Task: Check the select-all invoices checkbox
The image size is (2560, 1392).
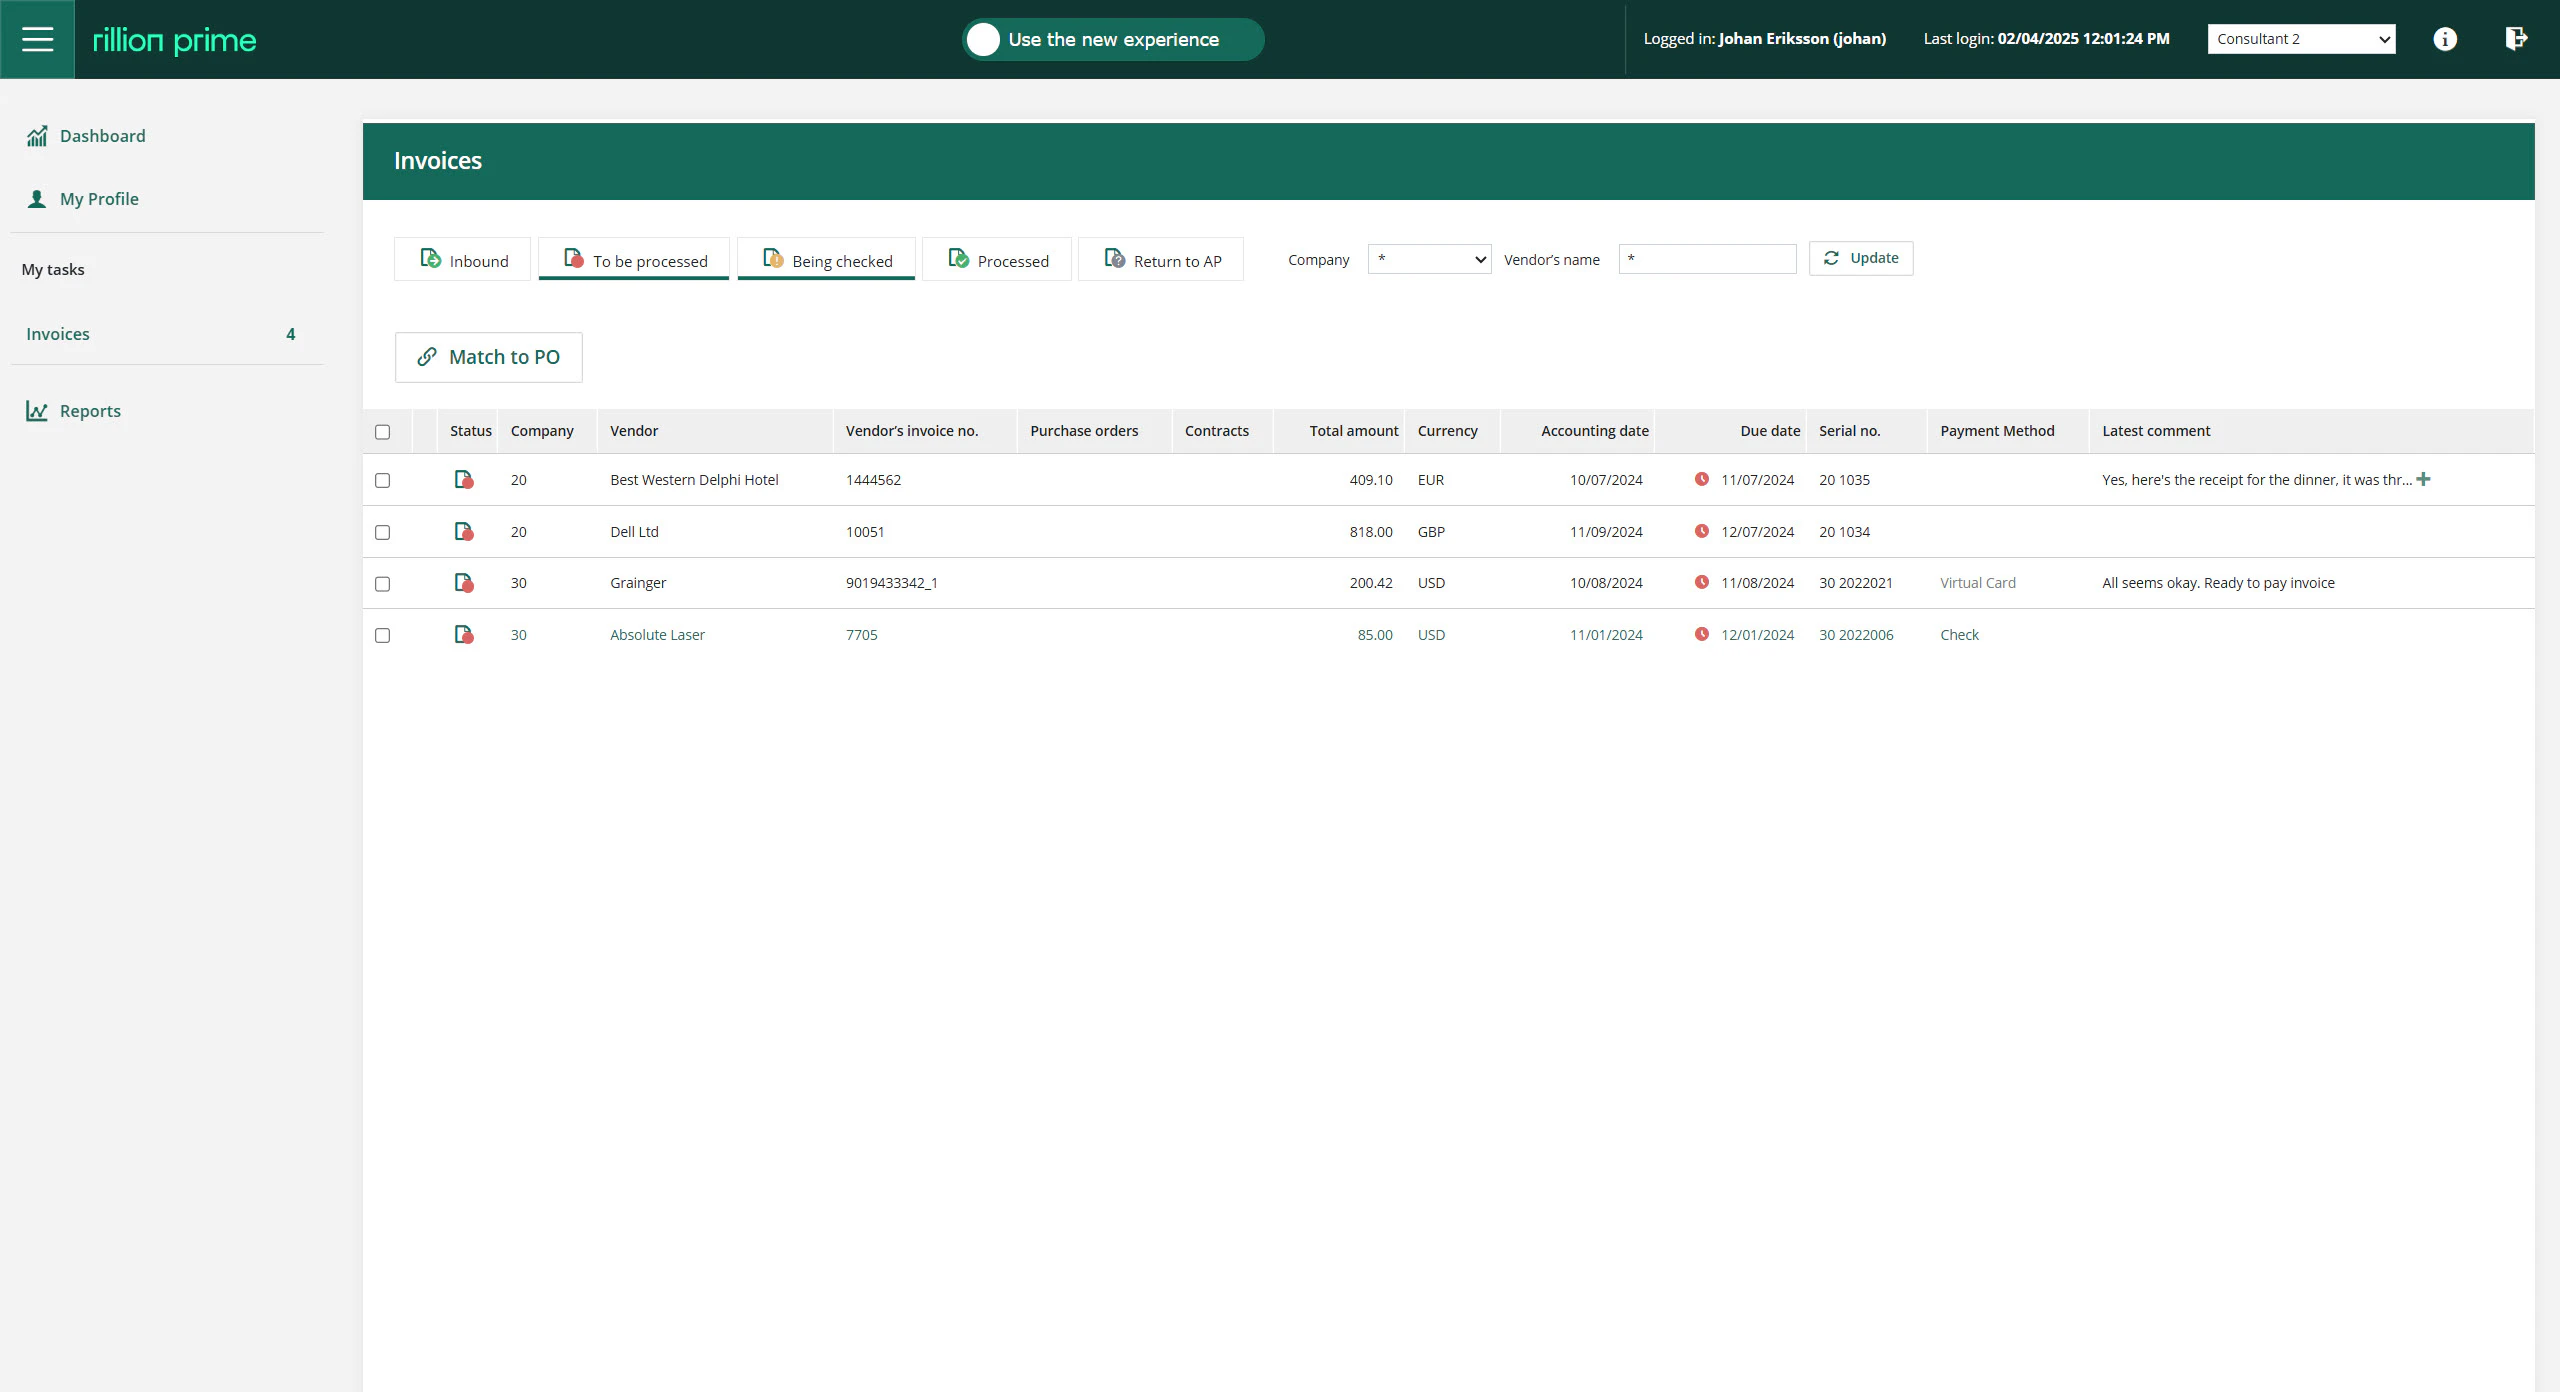Action: 383,431
